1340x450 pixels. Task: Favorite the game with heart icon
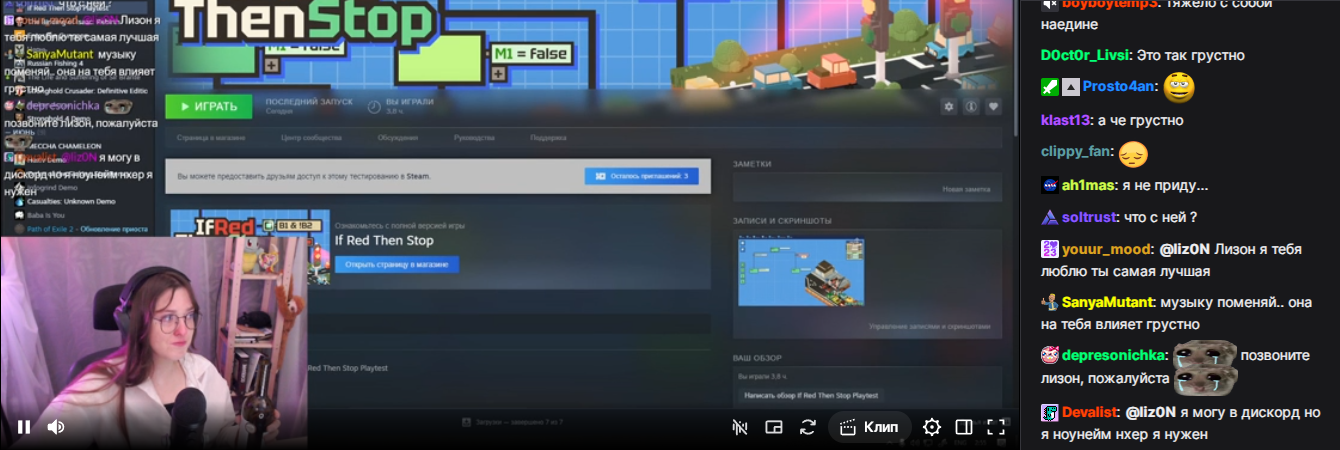coord(994,106)
